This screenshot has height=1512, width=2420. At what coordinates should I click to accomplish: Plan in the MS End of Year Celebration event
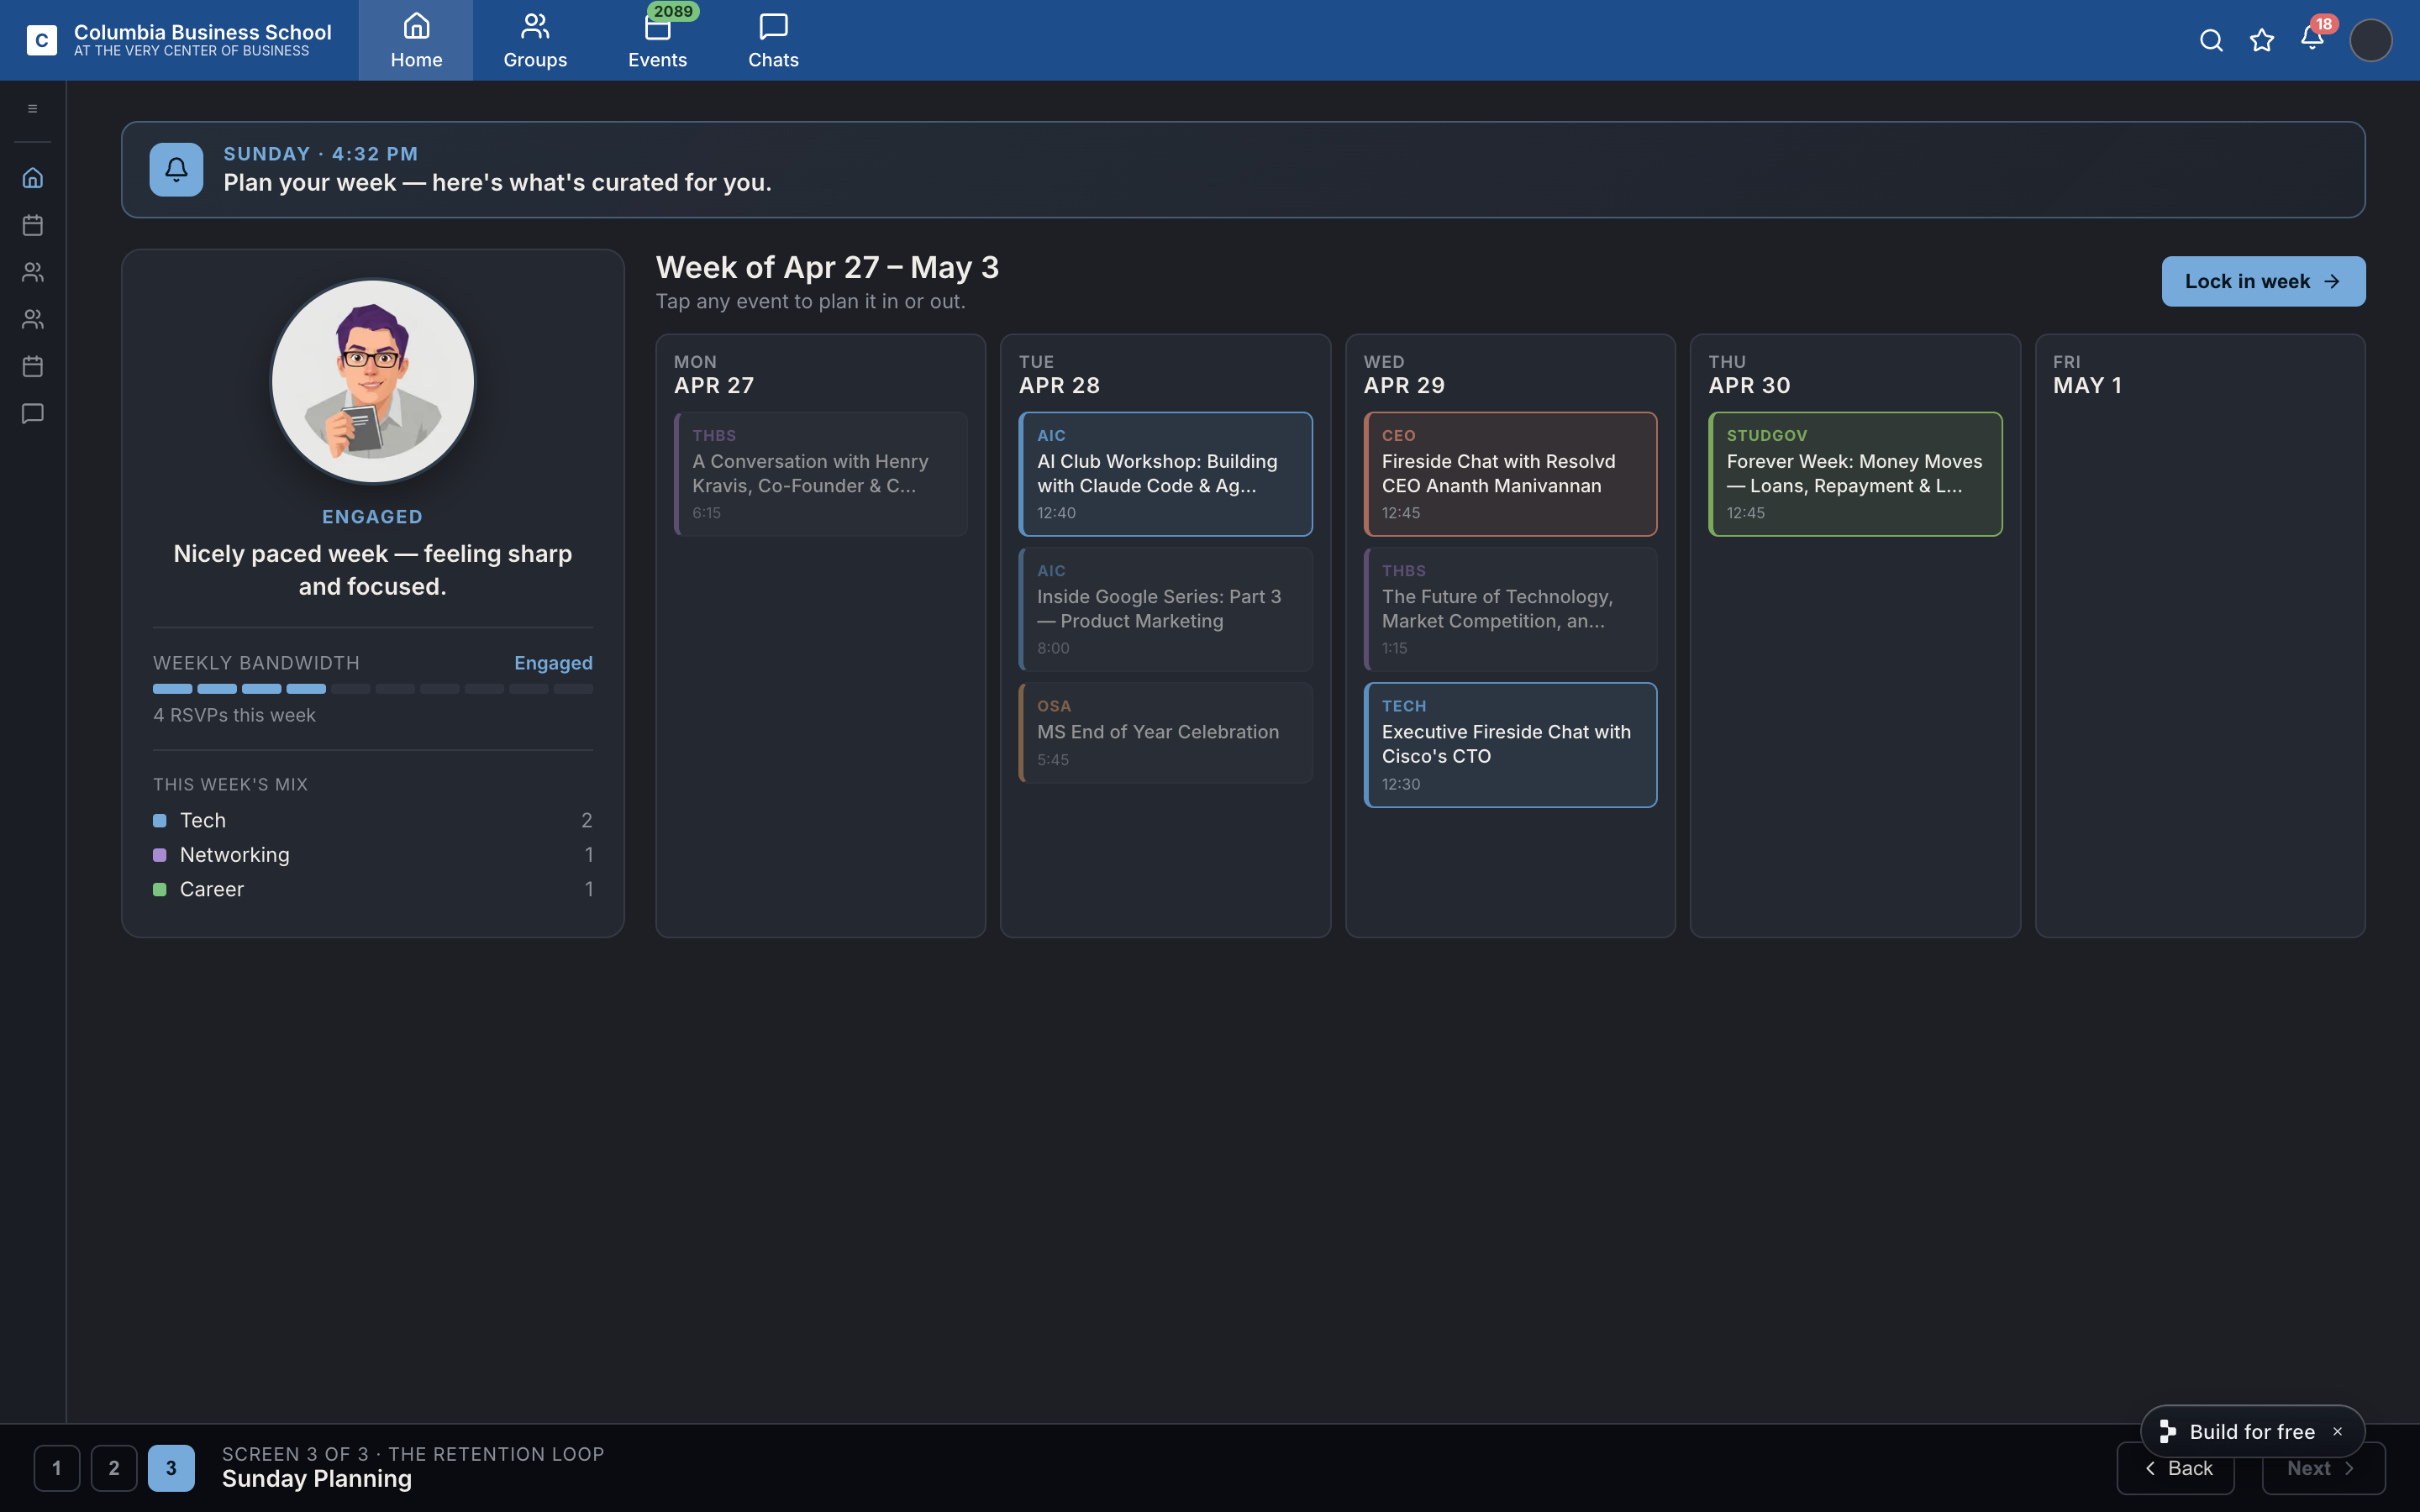(1165, 732)
